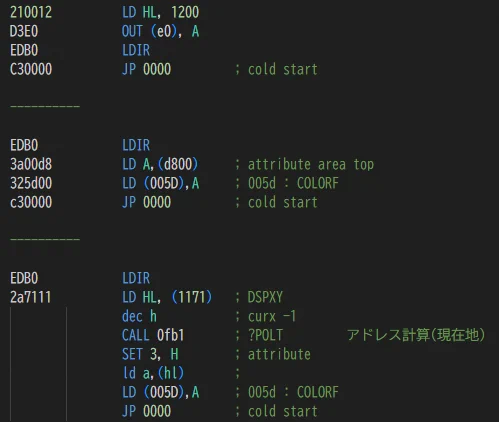Select the instruction OUT (e0), A

[160, 32]
